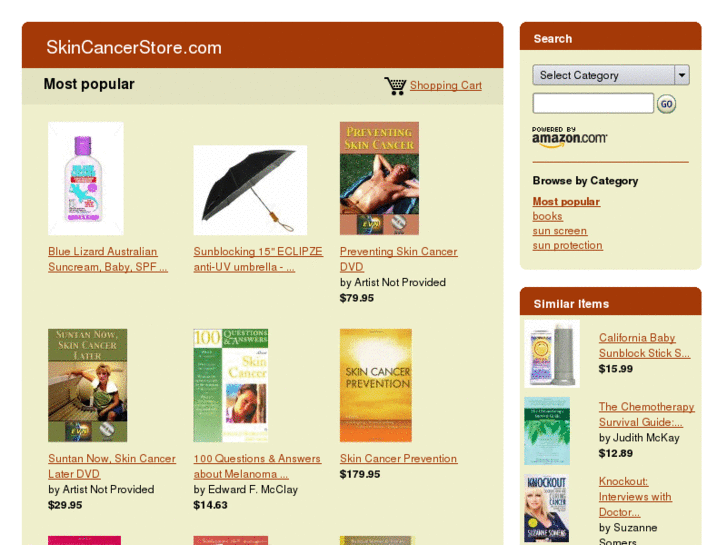Image resolution: width=727 pixels, height=545 pixels.
Task: Open the Chemotherapy Survival Guide link
Action: 646,414
